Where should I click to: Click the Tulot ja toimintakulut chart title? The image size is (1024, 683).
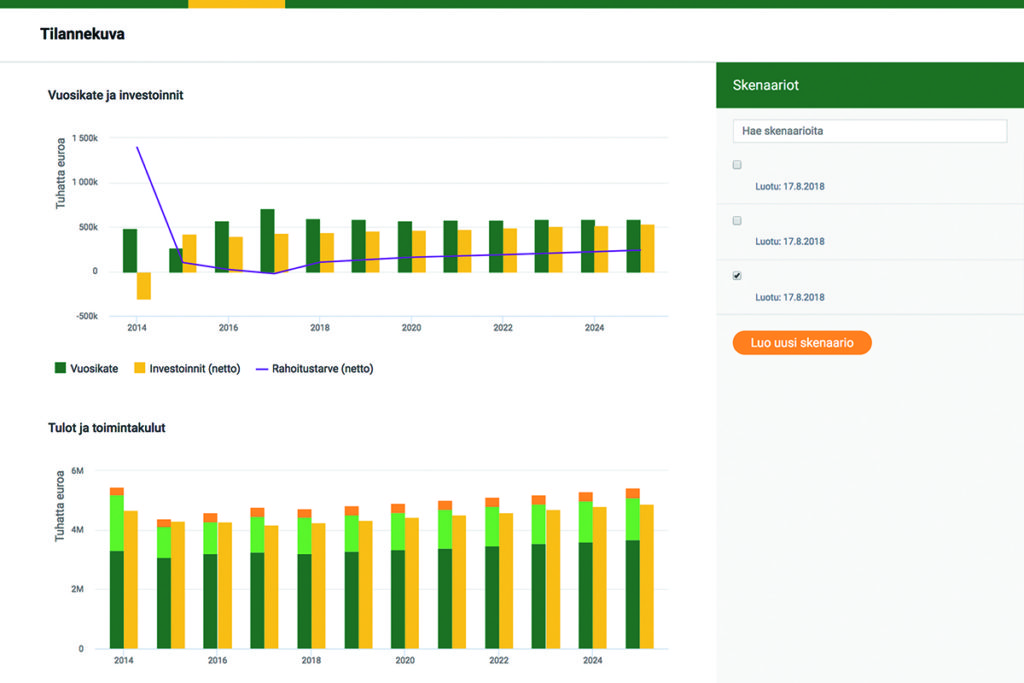click(x=106, y=428)
